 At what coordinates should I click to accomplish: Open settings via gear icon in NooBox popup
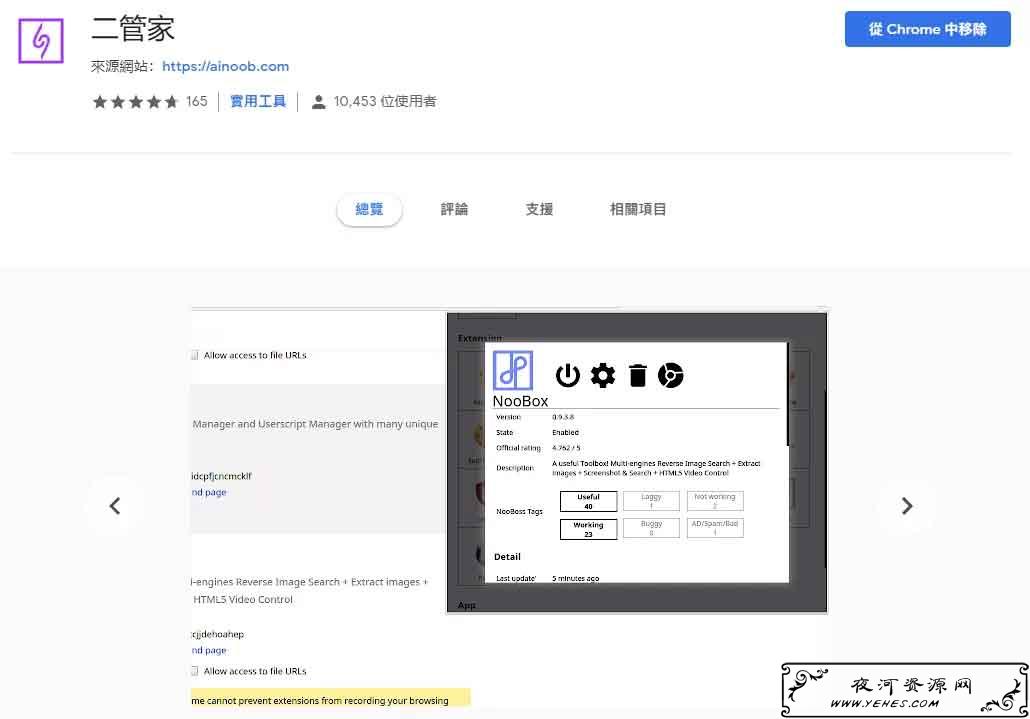pos(603,376)
